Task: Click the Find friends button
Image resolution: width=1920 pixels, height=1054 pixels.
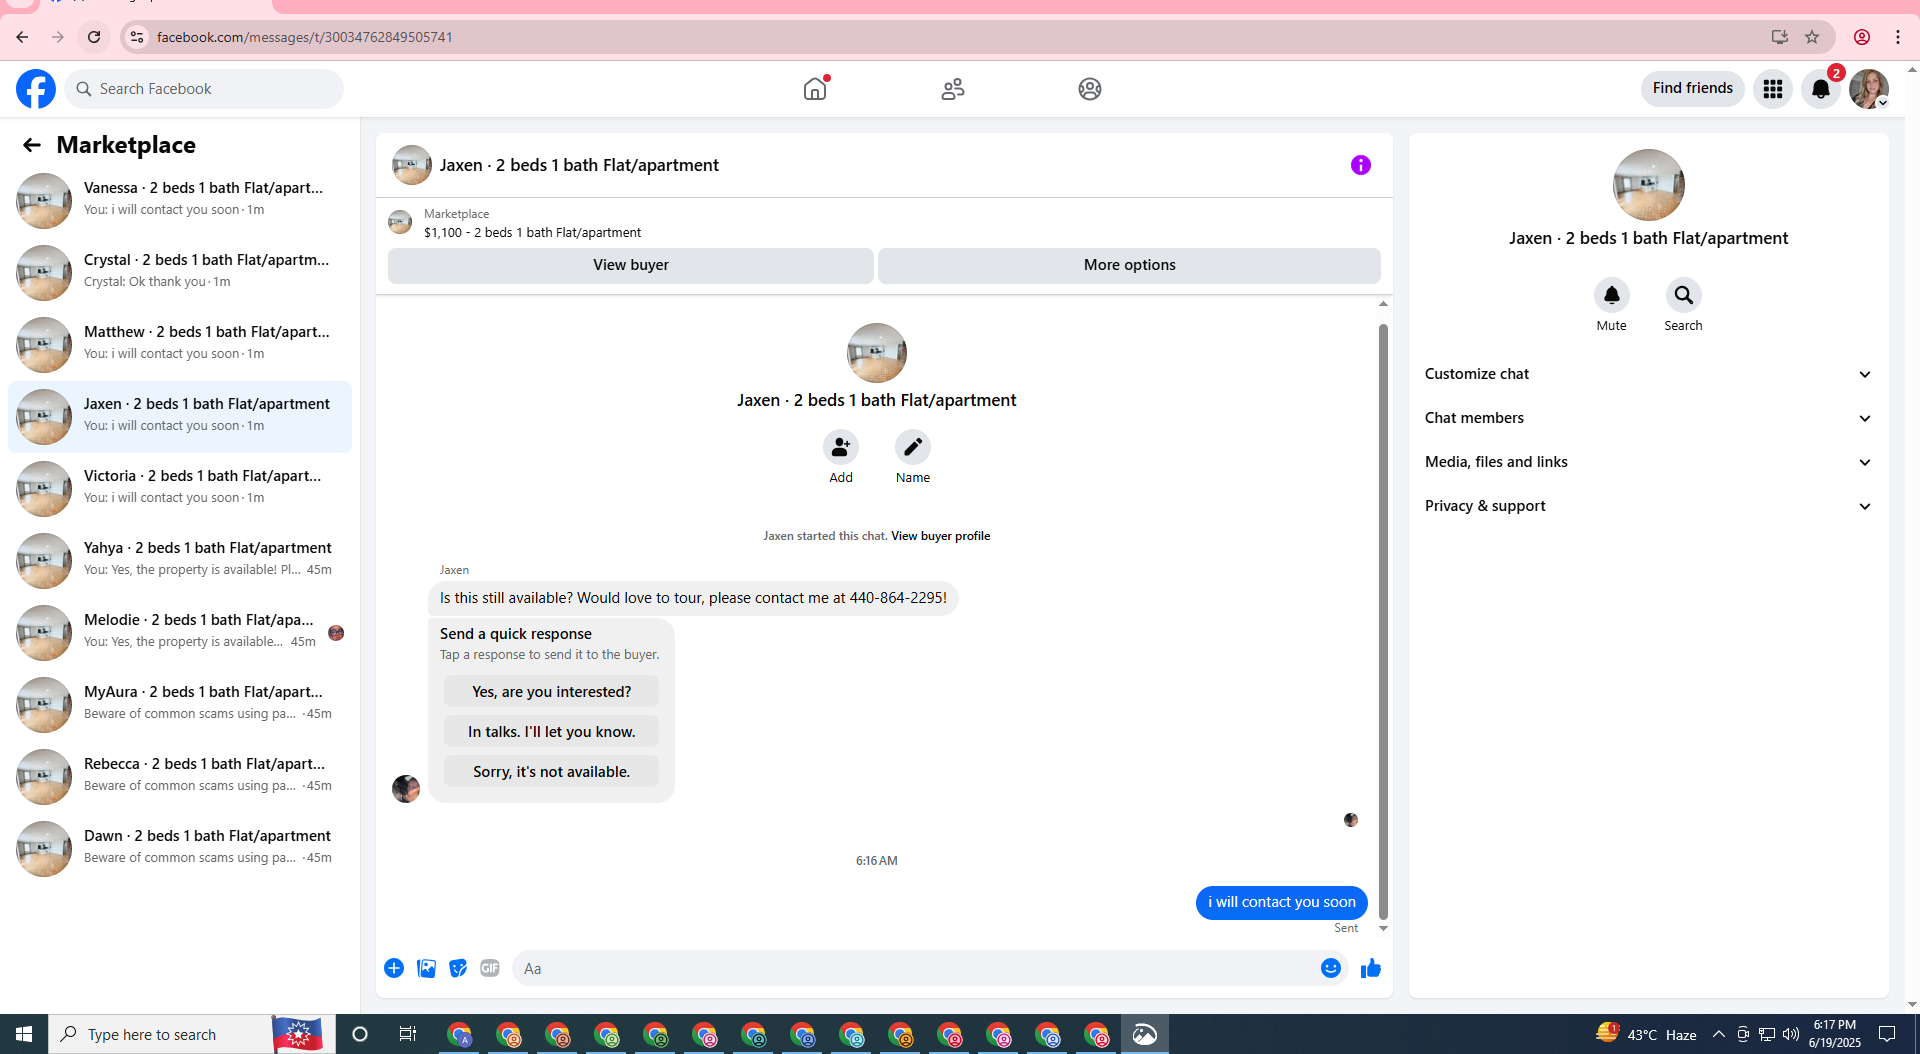Action: pyautogui.click(x=1693, y=89)
